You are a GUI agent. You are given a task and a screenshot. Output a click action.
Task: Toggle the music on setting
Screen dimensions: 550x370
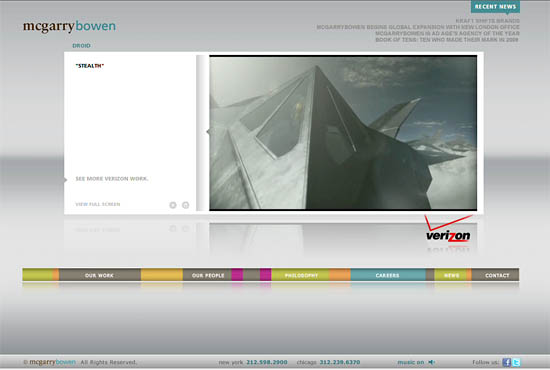tap(410, 362)
